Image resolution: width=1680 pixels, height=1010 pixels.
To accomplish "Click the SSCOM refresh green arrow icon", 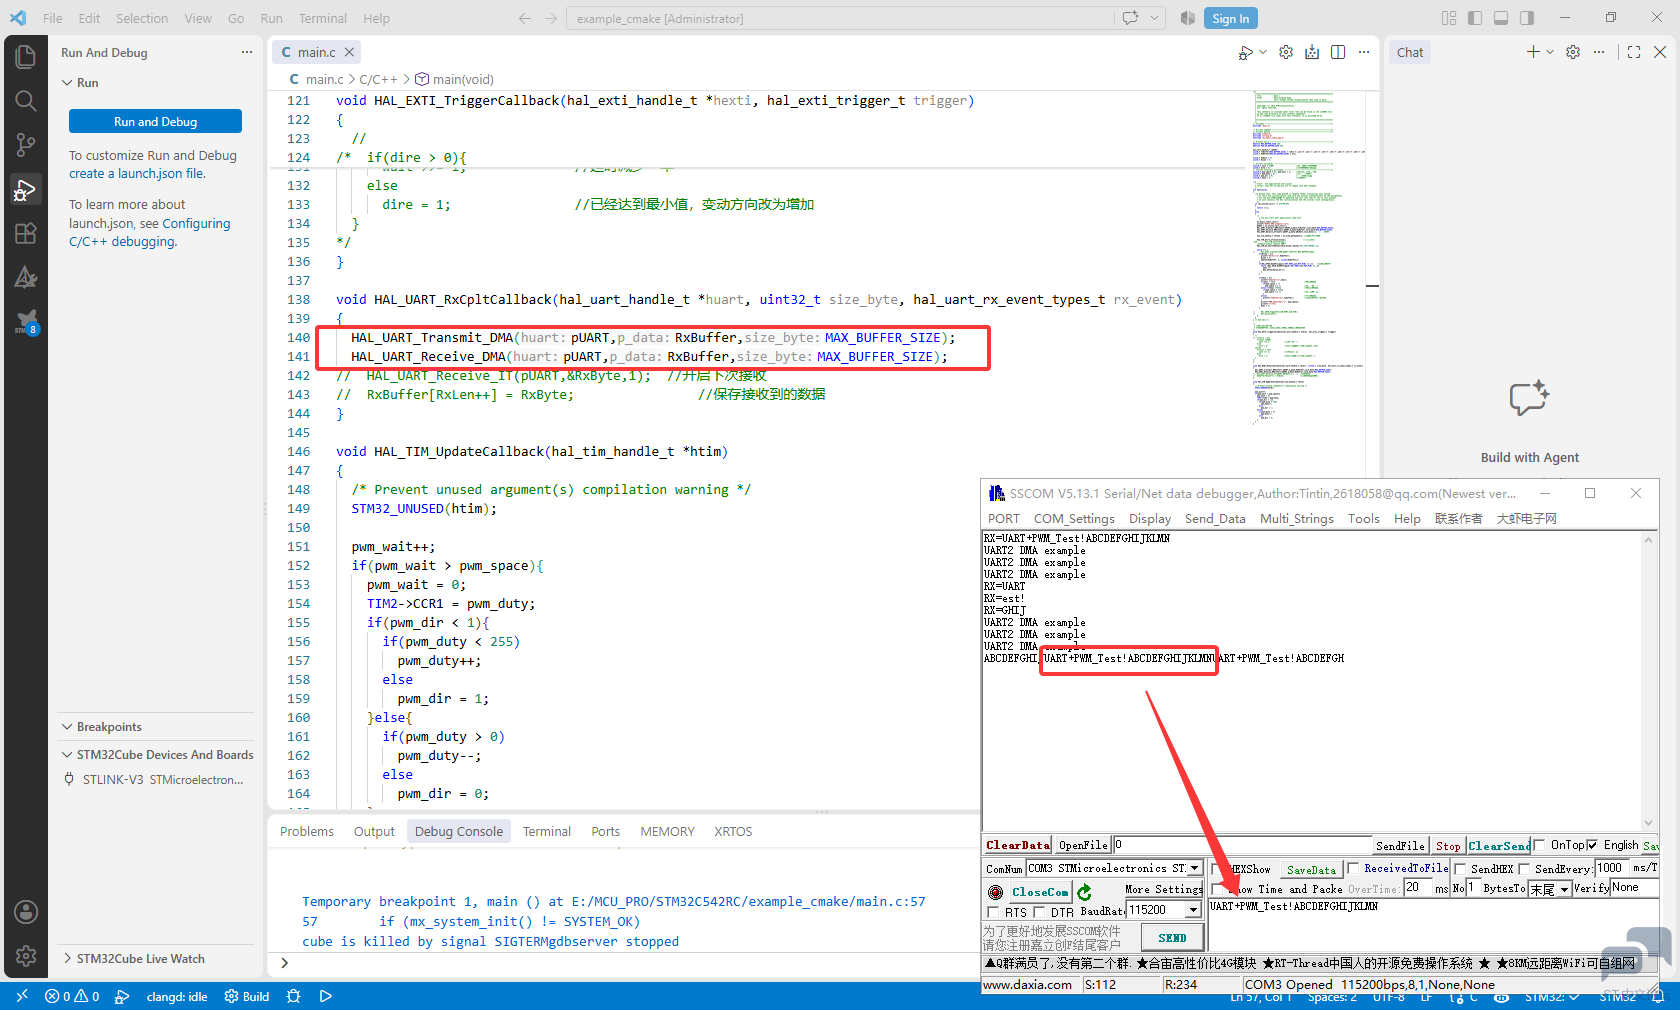I will pos(1085,891).
